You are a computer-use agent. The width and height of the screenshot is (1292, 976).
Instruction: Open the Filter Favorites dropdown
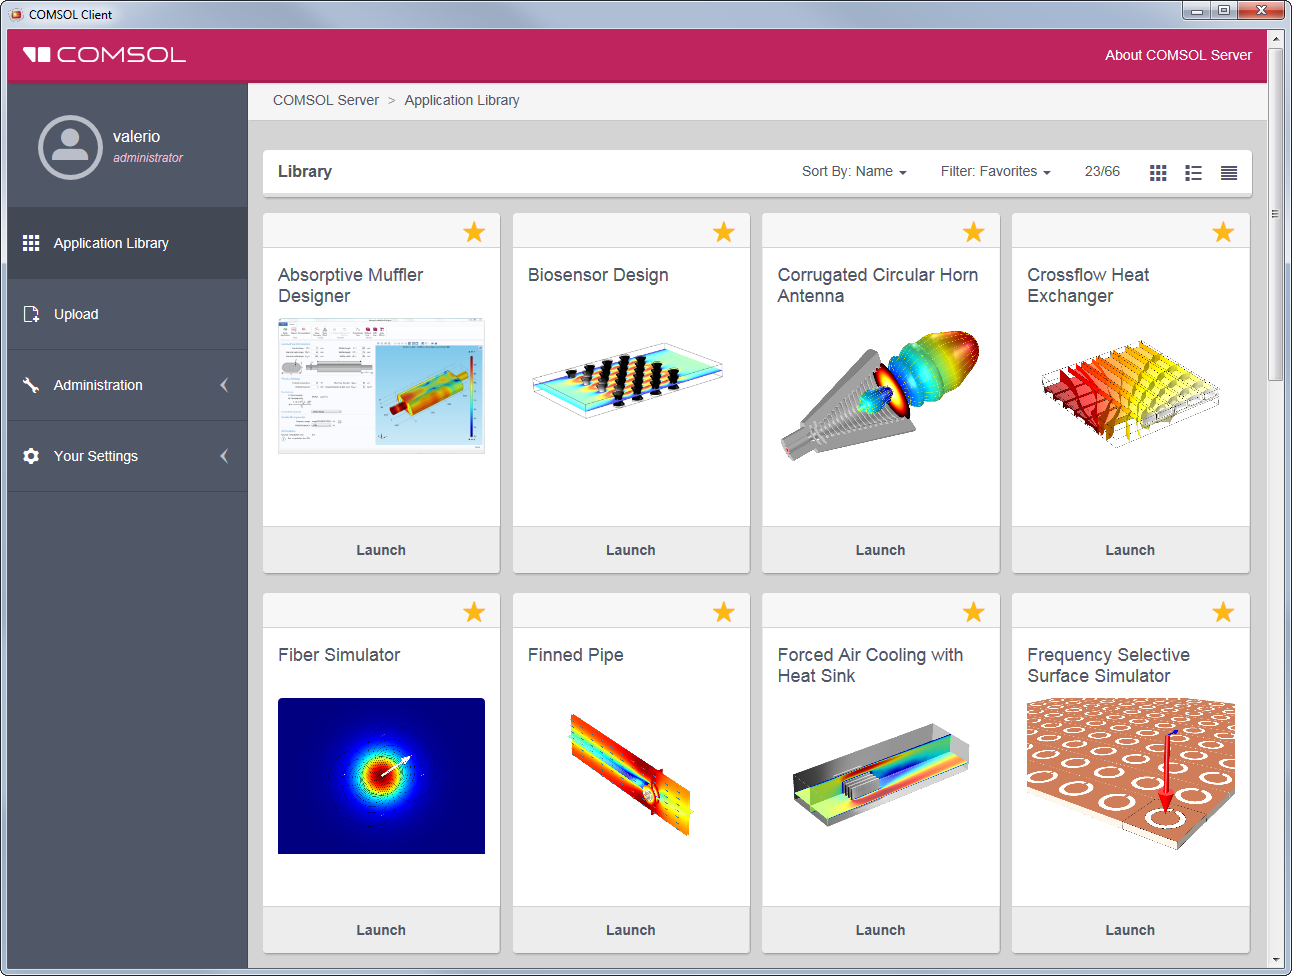point(995,172)
